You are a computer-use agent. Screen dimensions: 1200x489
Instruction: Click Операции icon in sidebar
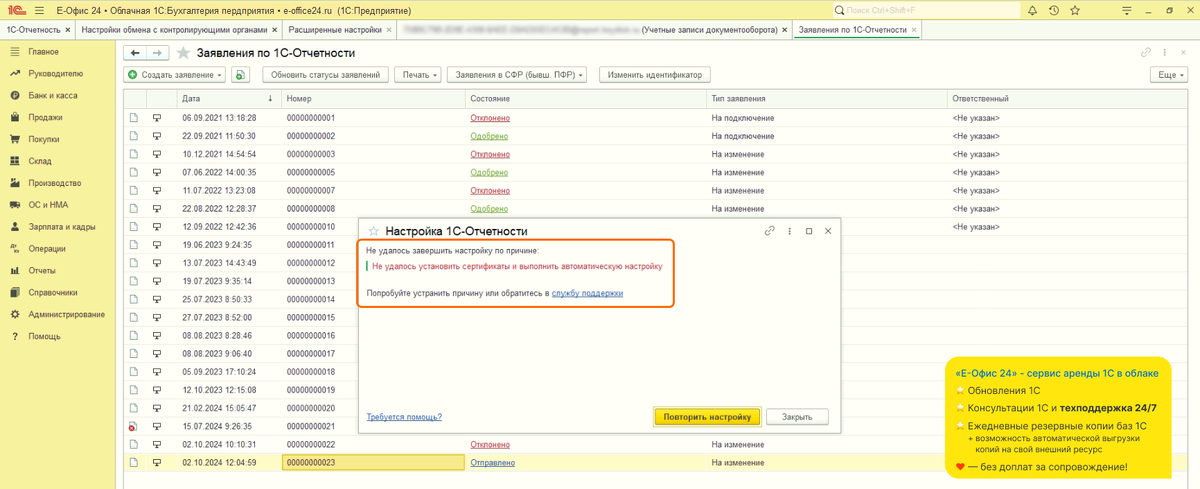pos(15,249)
